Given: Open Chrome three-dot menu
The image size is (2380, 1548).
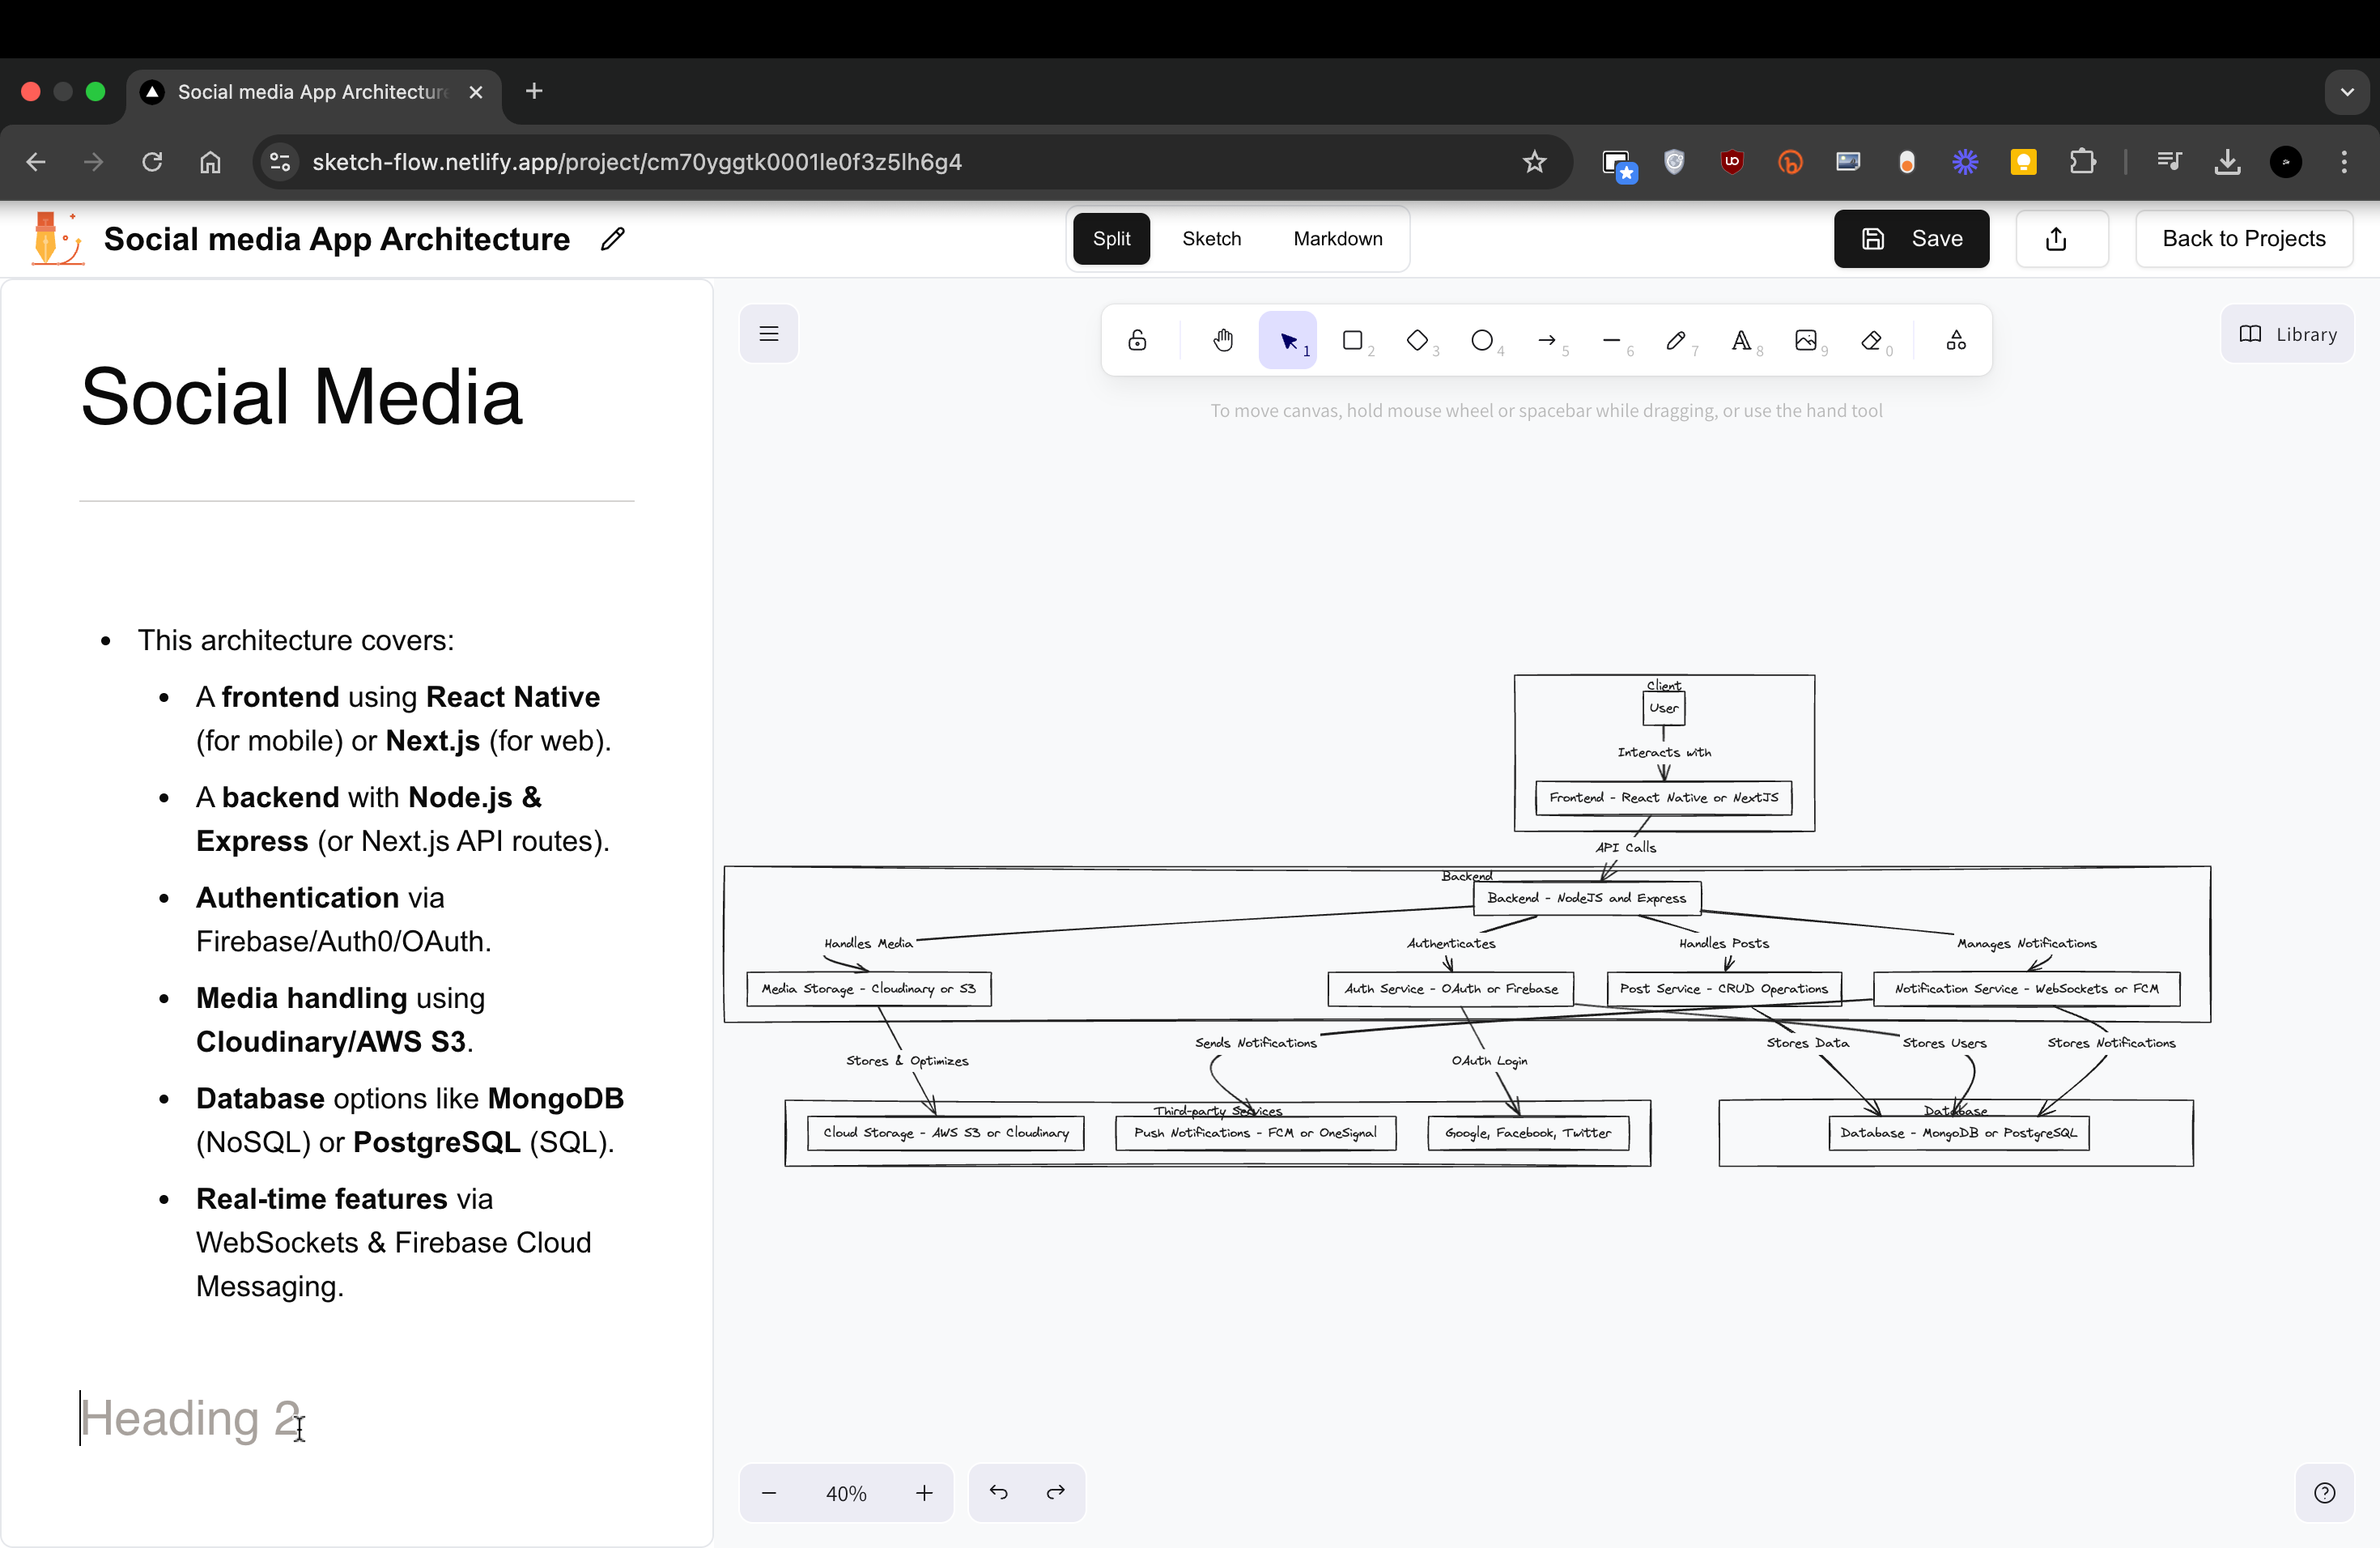Looking at the screenshot, I should (x=2344, y=162).
